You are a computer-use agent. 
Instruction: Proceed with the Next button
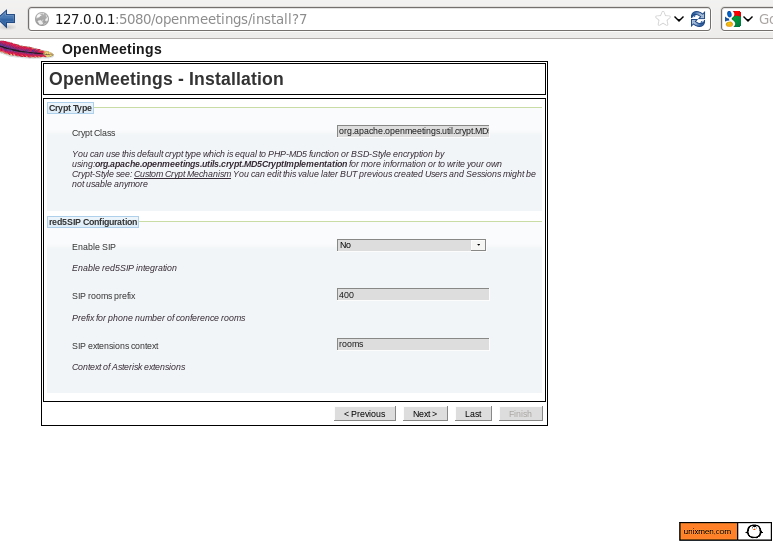[425, 414]
